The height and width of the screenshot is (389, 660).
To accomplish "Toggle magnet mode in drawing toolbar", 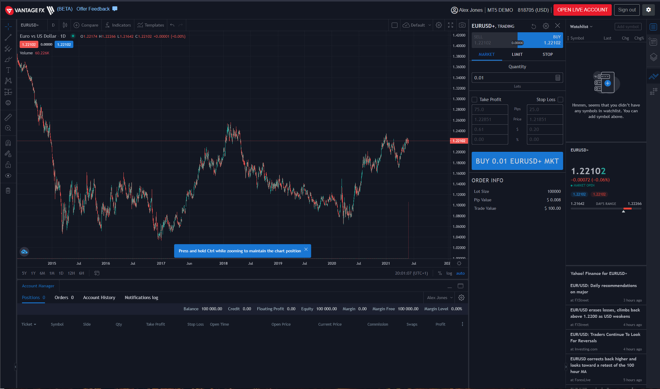I will tap(8, 143).
